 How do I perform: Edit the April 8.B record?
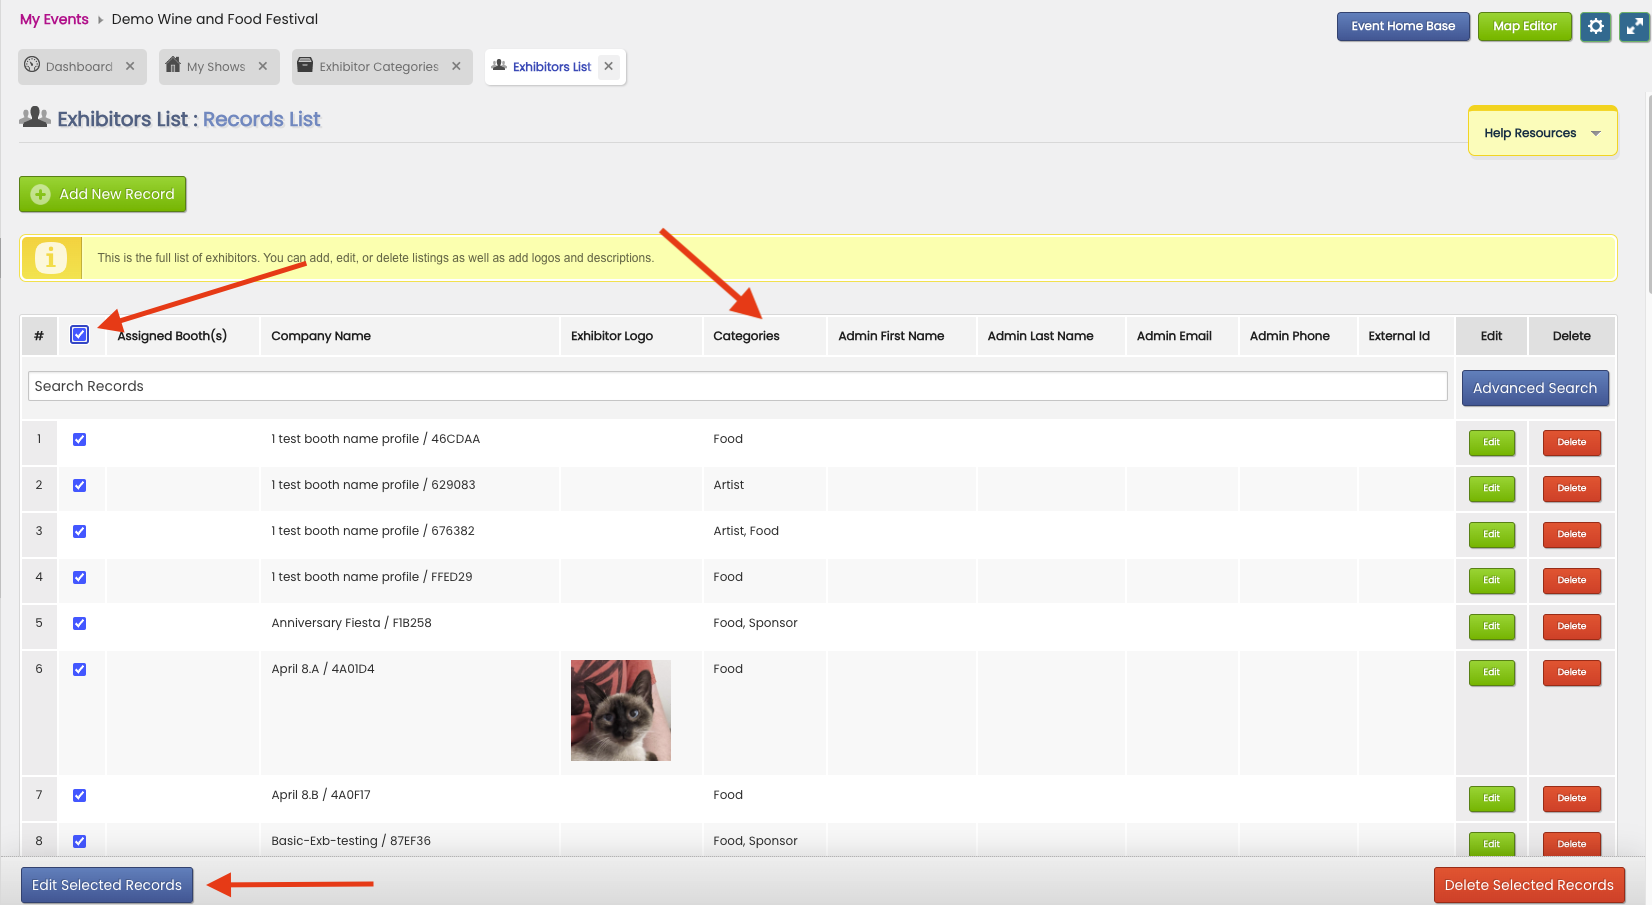pyautogui.click(x=1491, y=798)
